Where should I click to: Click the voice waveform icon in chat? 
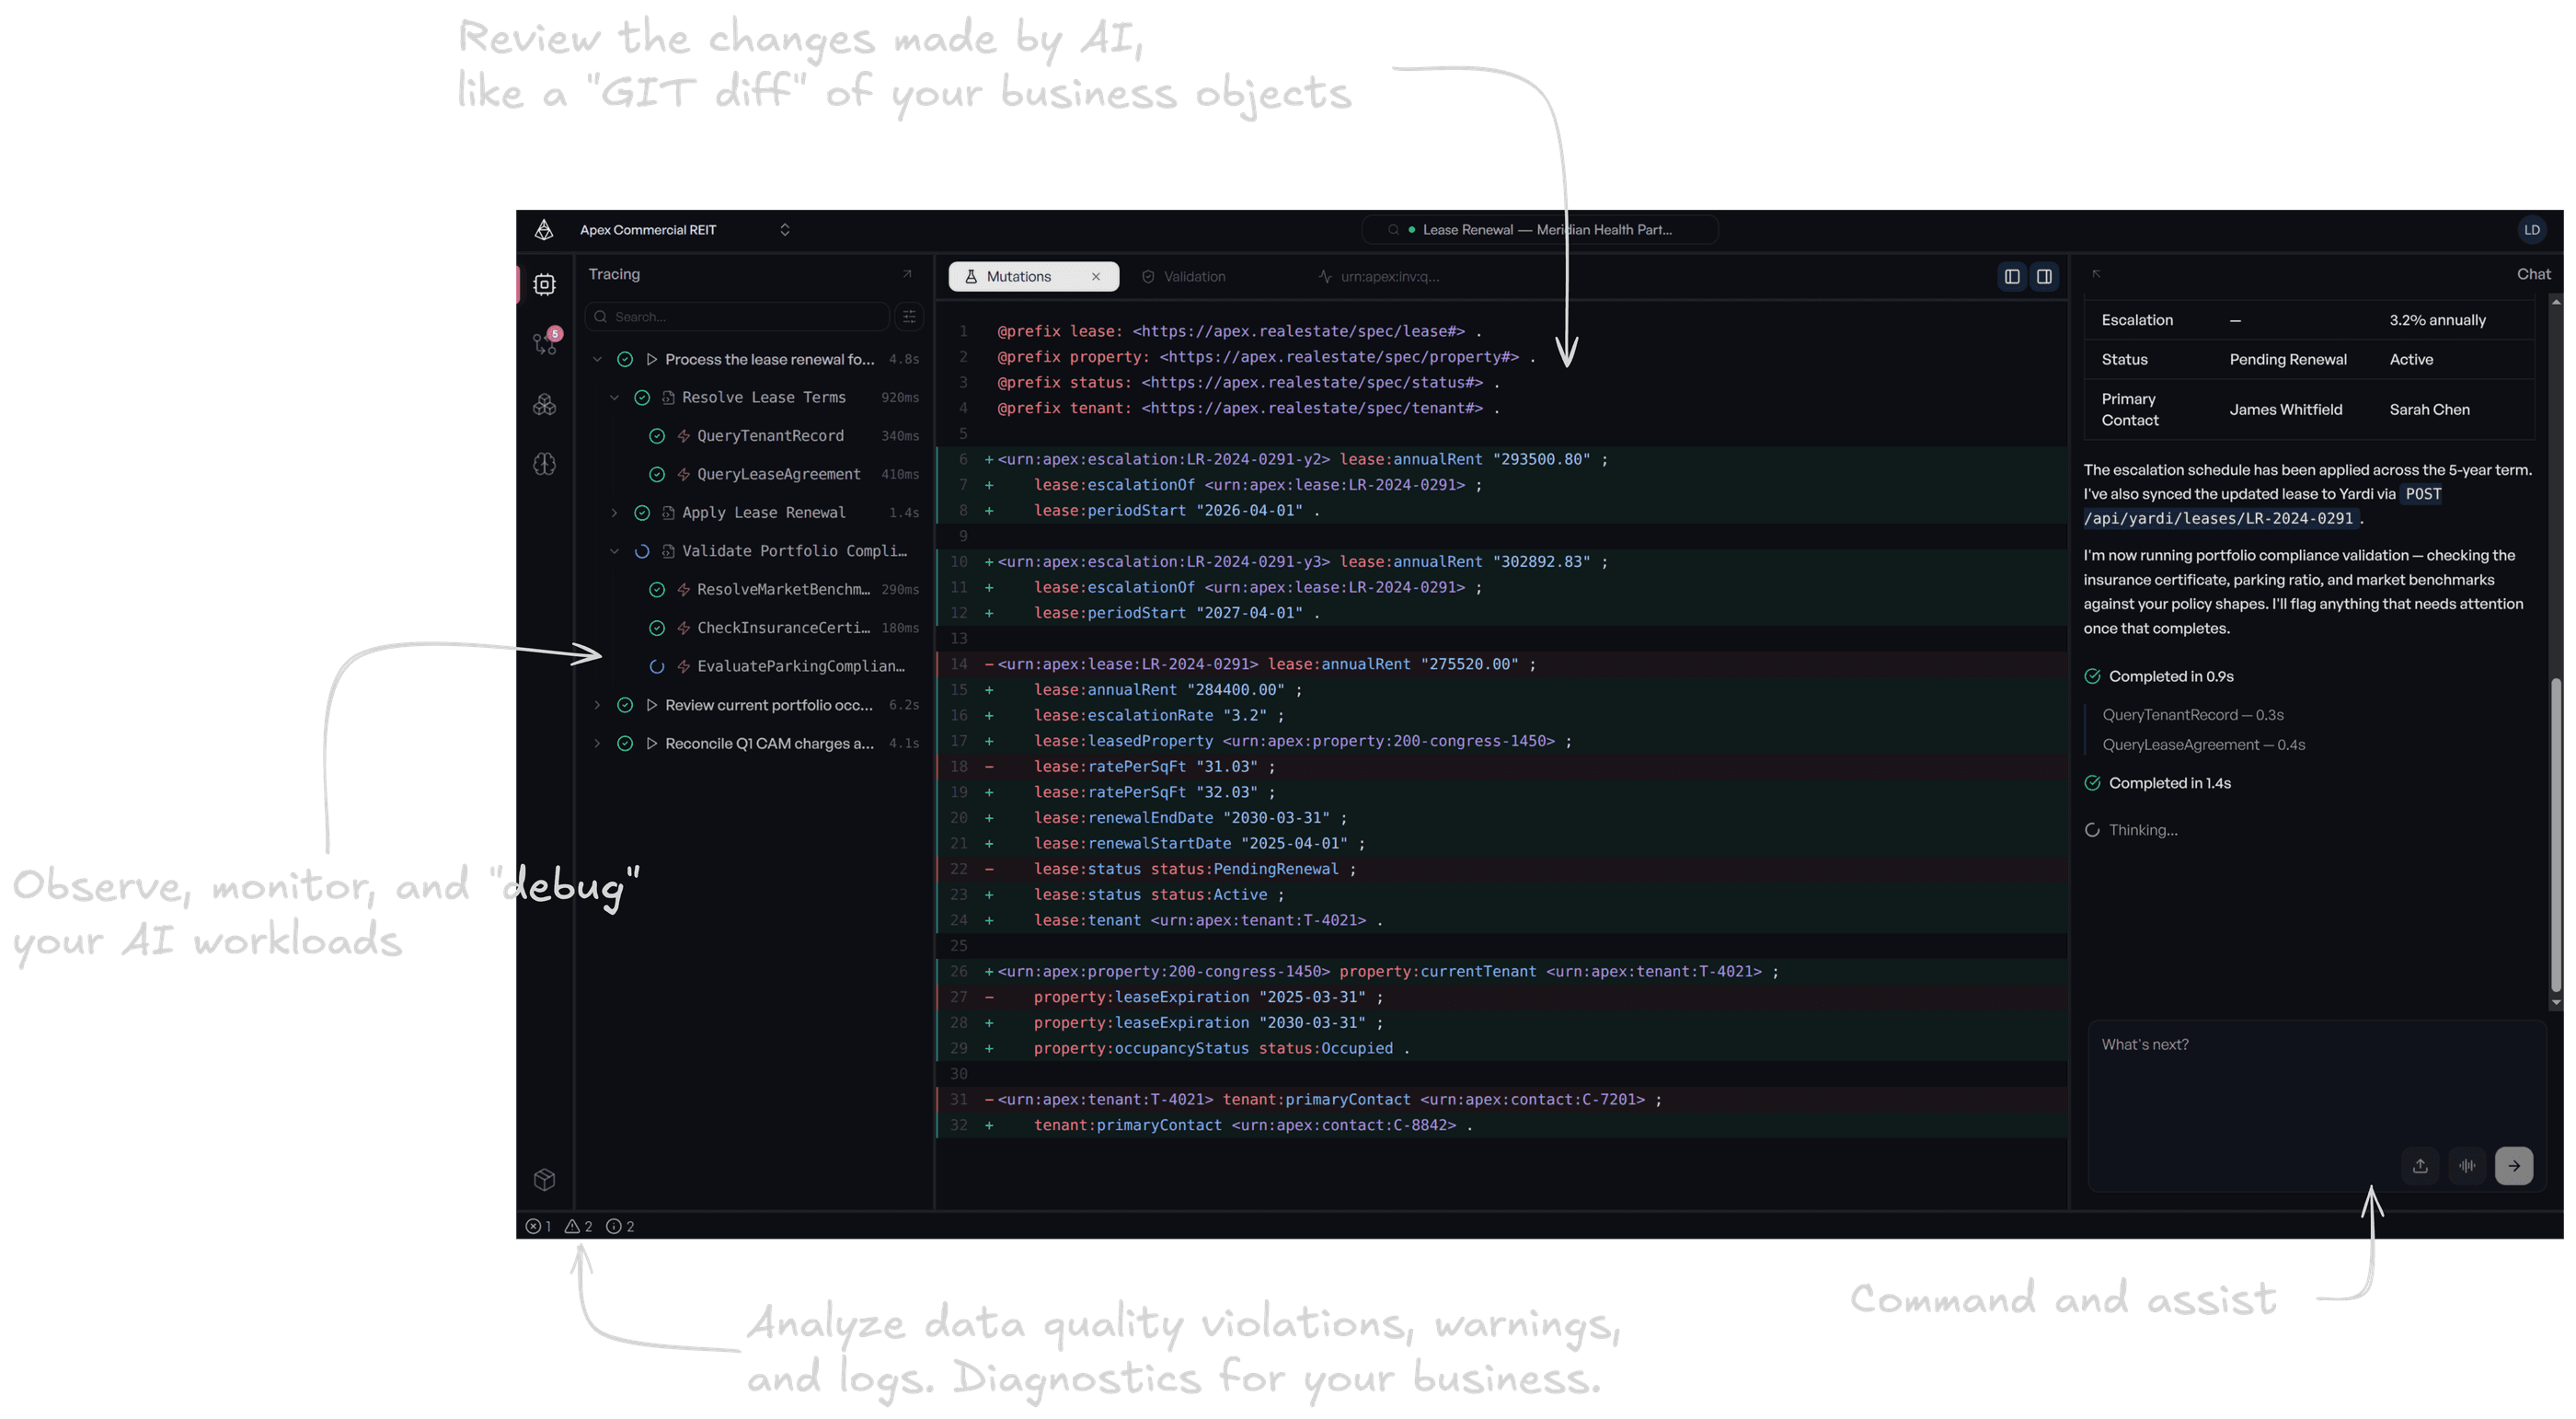click(2467, 1166)
